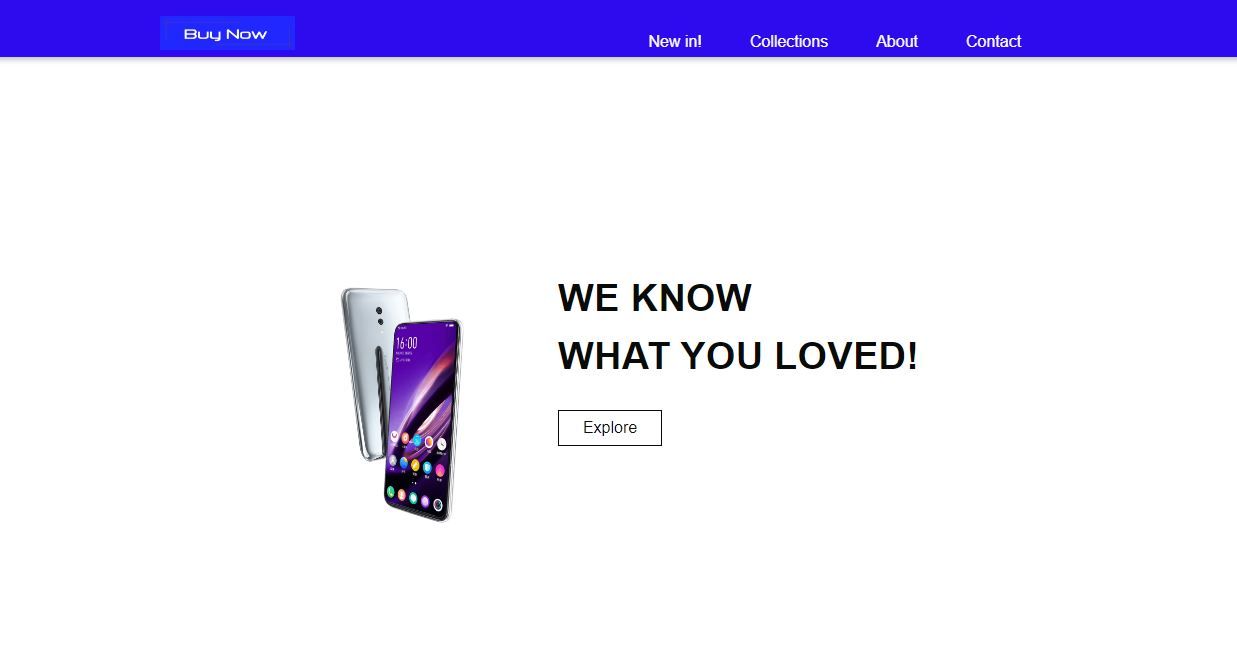Click the Explore button

point(610,428)
